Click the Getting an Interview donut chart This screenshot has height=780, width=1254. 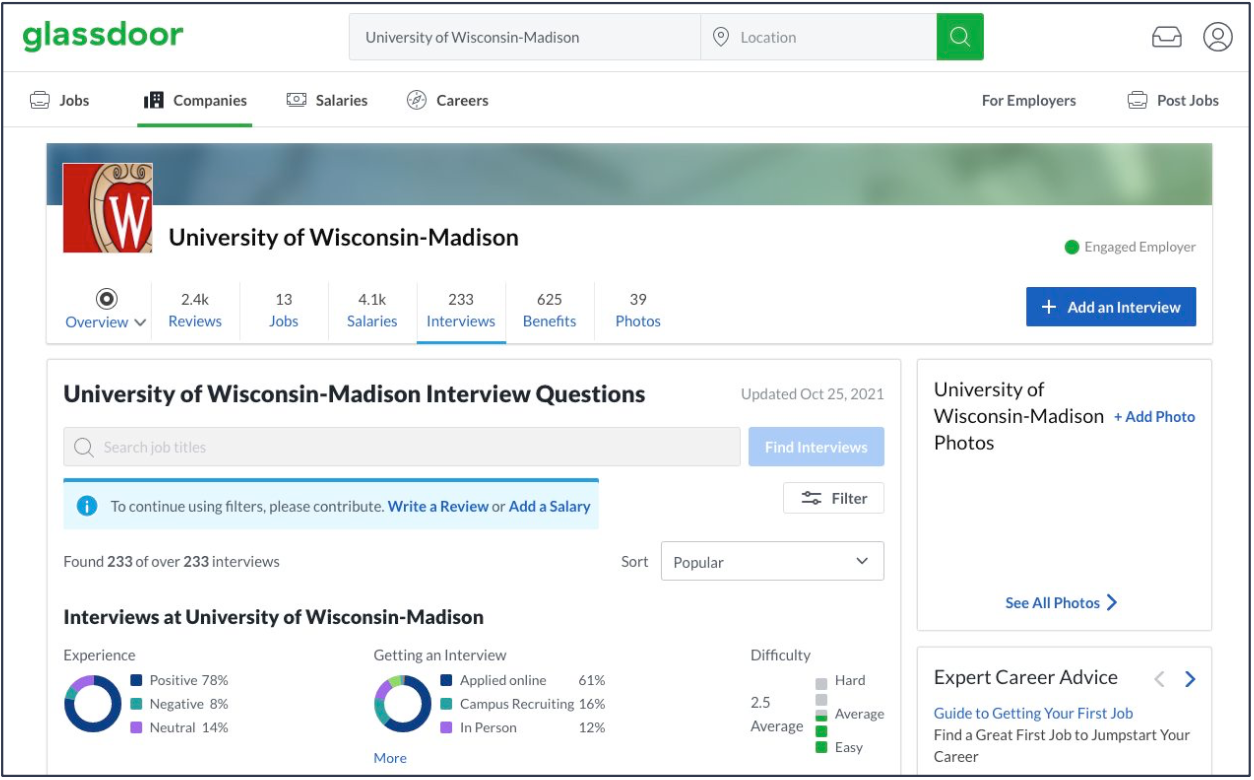(403, 704)
